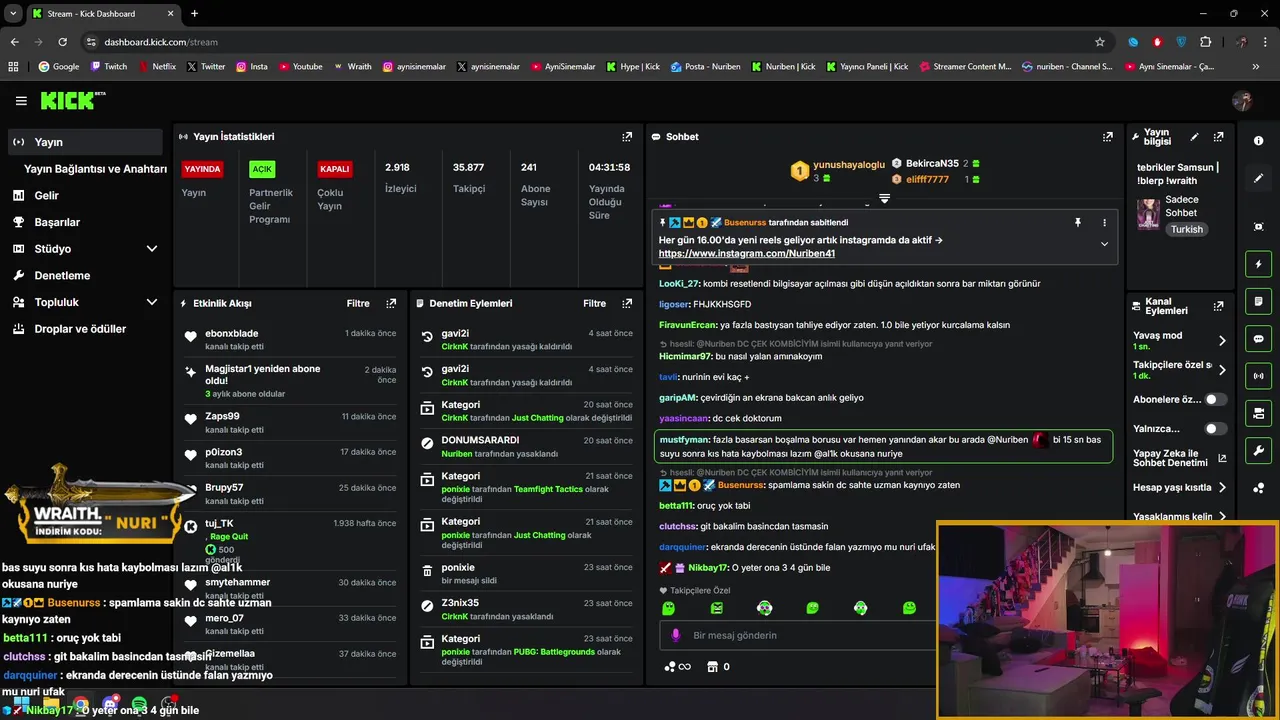Click username yunushayaloglu in leaderboard
Viewport: 1280px width, 720px height.
click(849, 164)
